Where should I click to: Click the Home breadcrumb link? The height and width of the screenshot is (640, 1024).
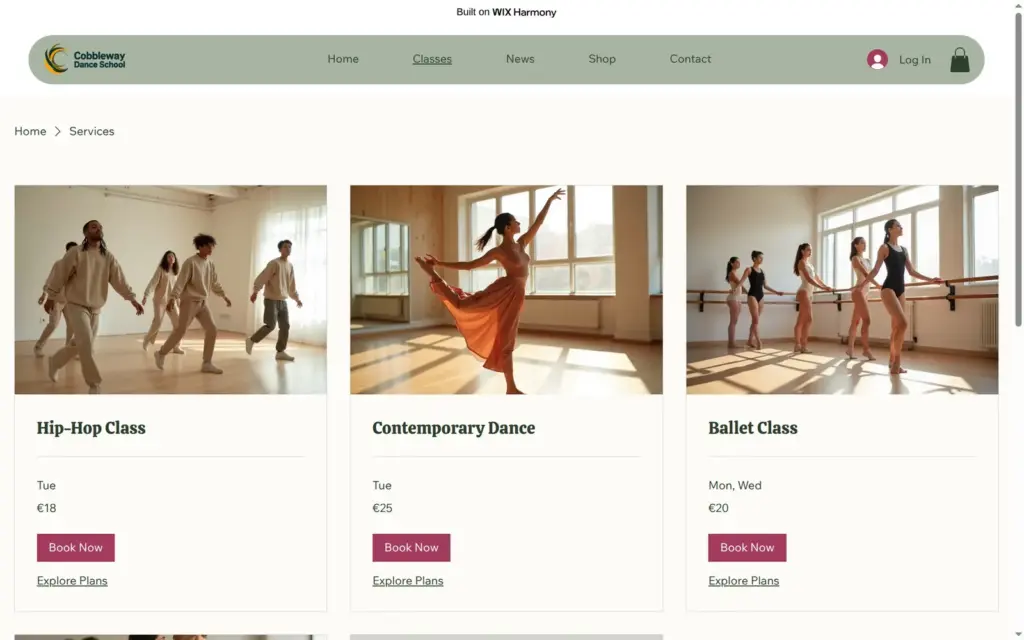(x=30, y=131)
